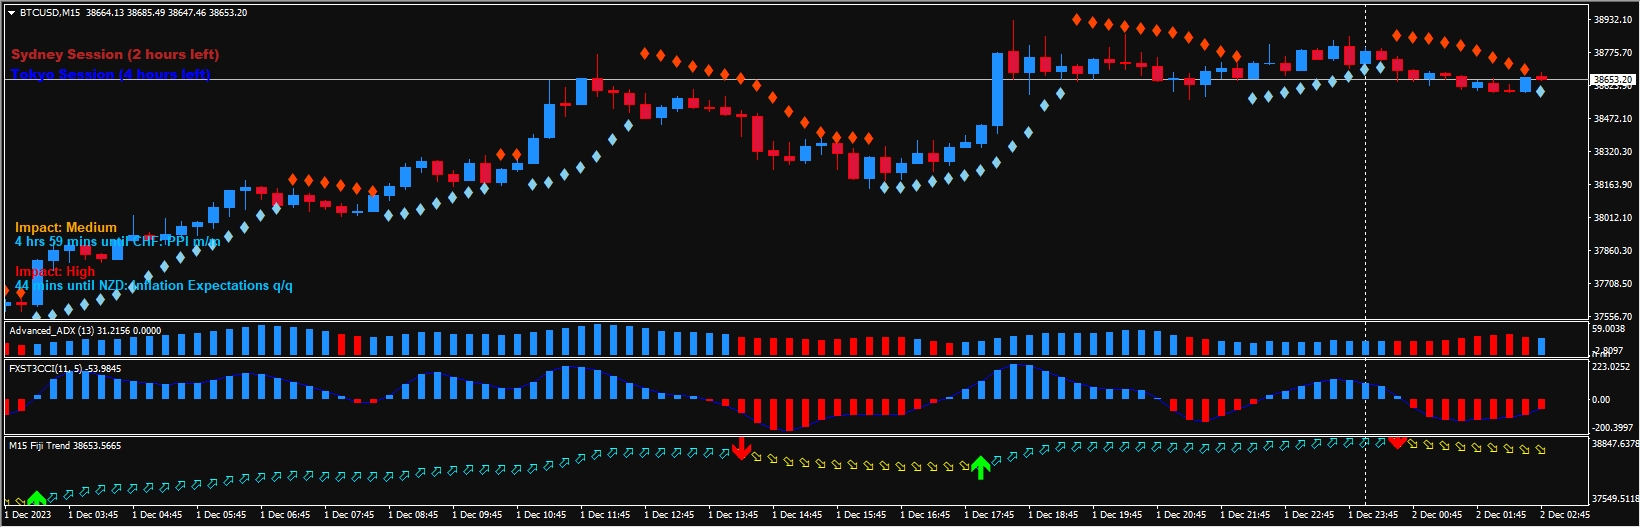Image resolution: width=1641 pixels, height=528 pixels.
Task: Click the Tokyo Session (4 hours left) label
Action: (111, 74)
